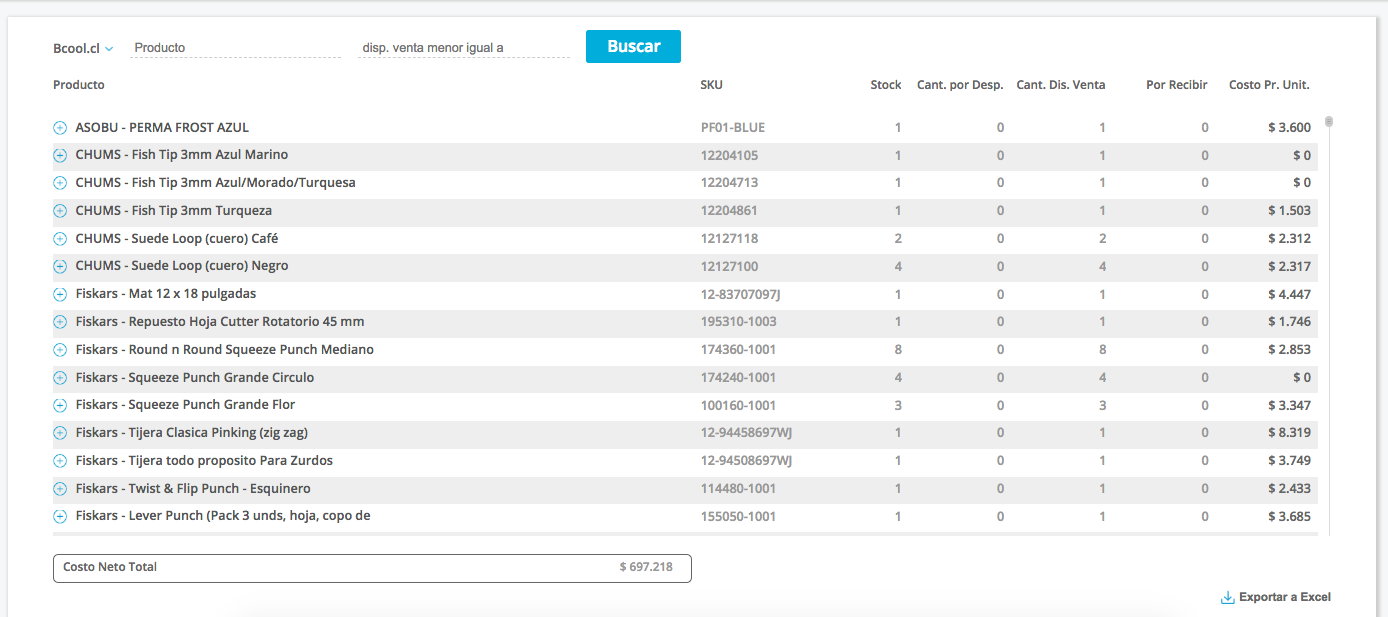Select SKU 12204861 cell
Screen dimensions: 1388x617
(729, 211)
